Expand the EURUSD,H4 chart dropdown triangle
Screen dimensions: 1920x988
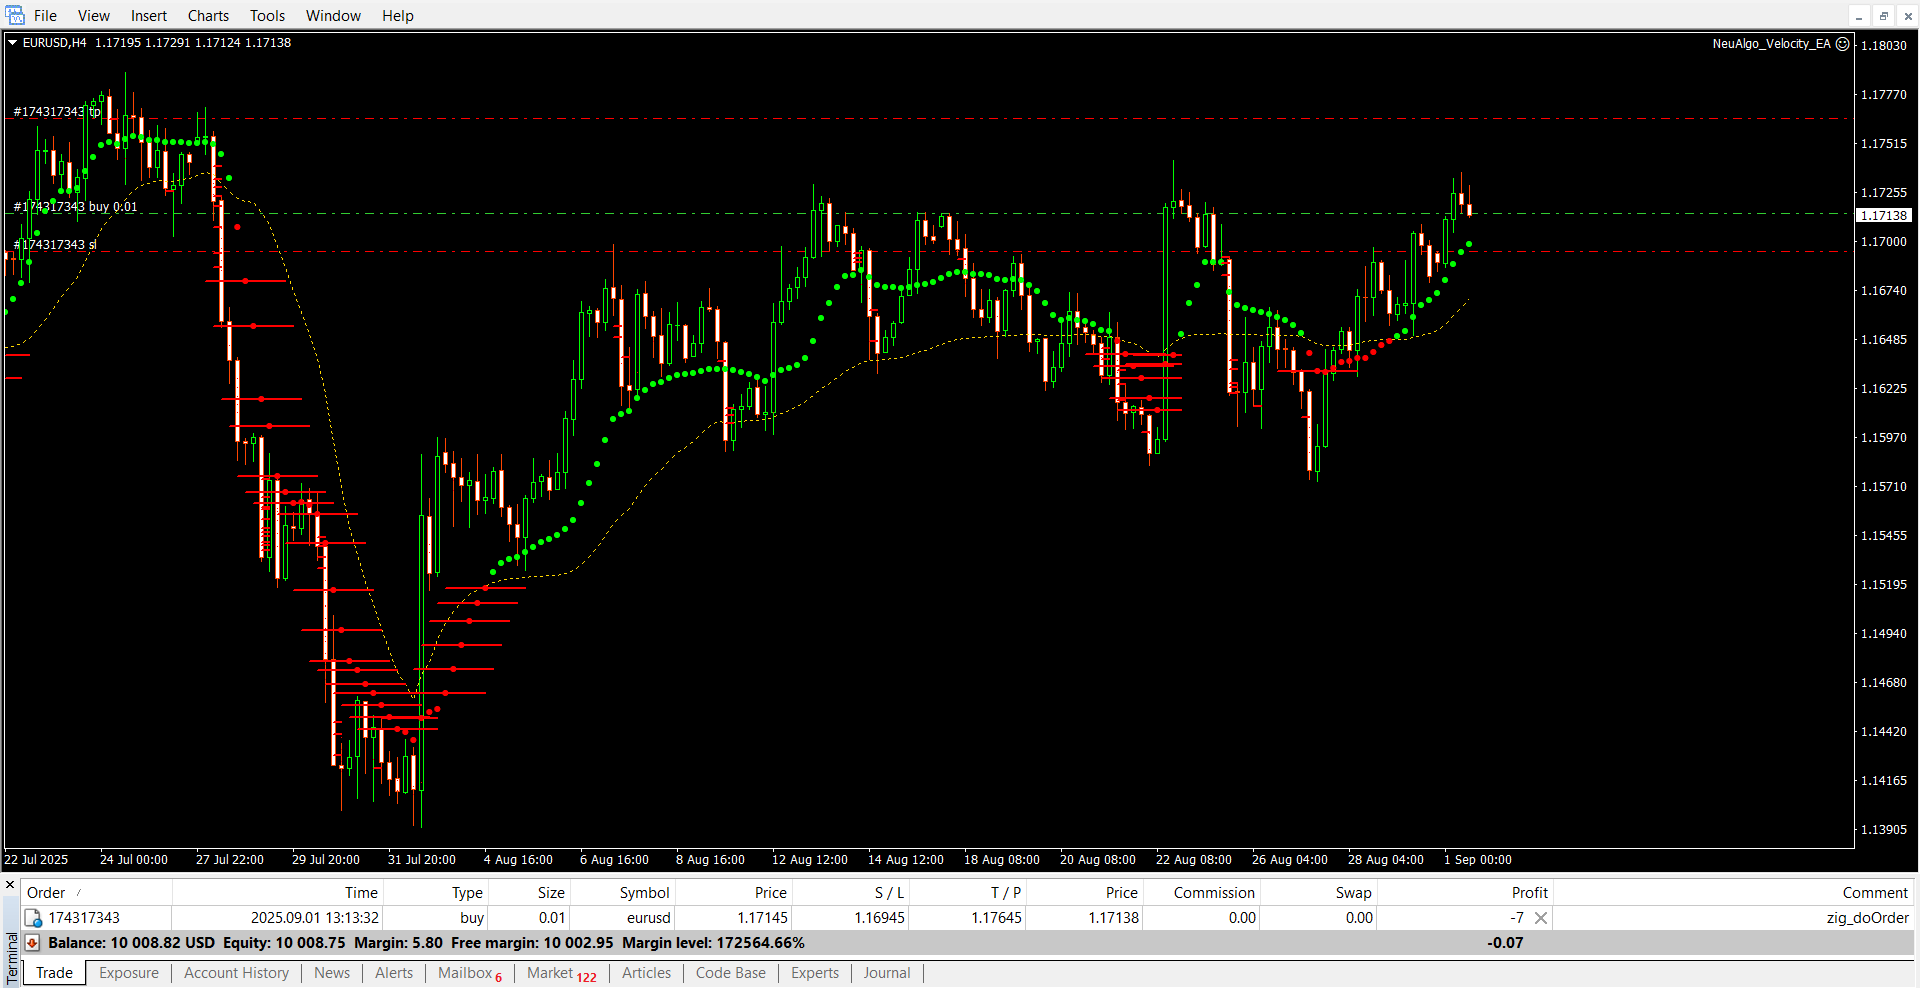click(13, 43)
